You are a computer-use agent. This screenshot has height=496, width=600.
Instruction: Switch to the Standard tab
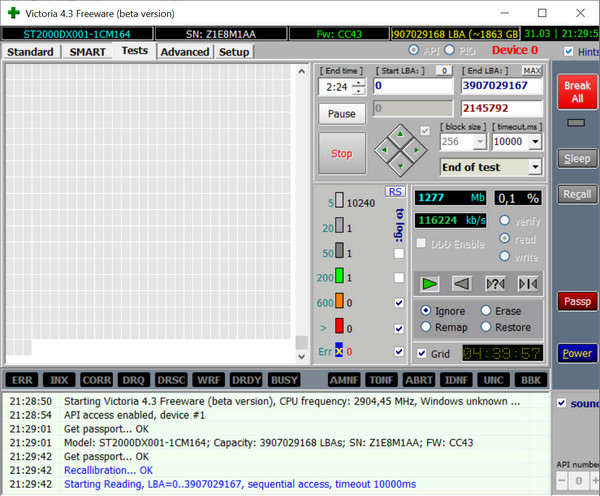point(30,52)
